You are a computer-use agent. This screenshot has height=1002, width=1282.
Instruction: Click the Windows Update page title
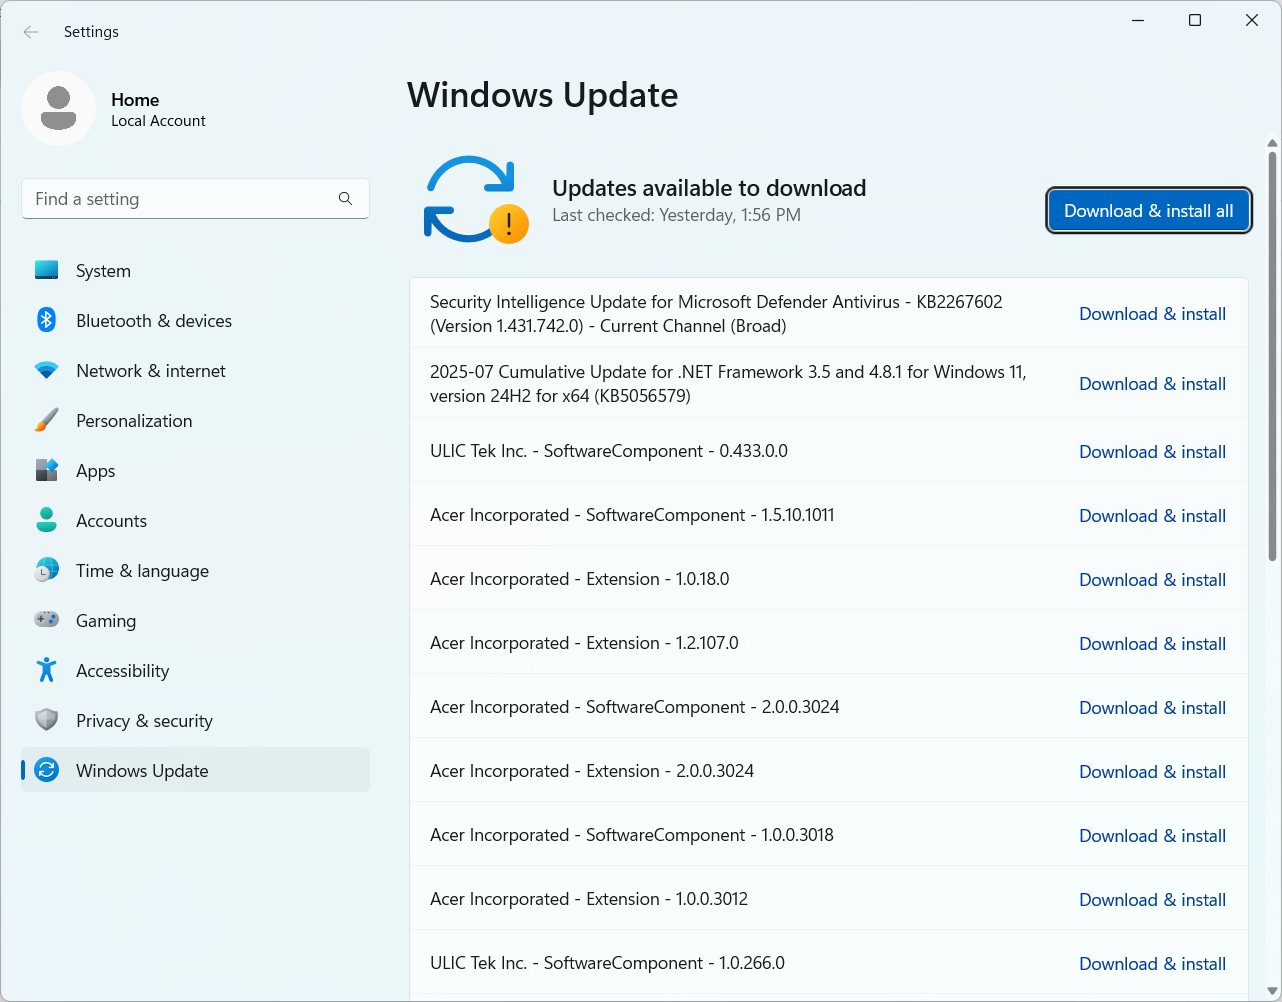(x=542, y=95)
